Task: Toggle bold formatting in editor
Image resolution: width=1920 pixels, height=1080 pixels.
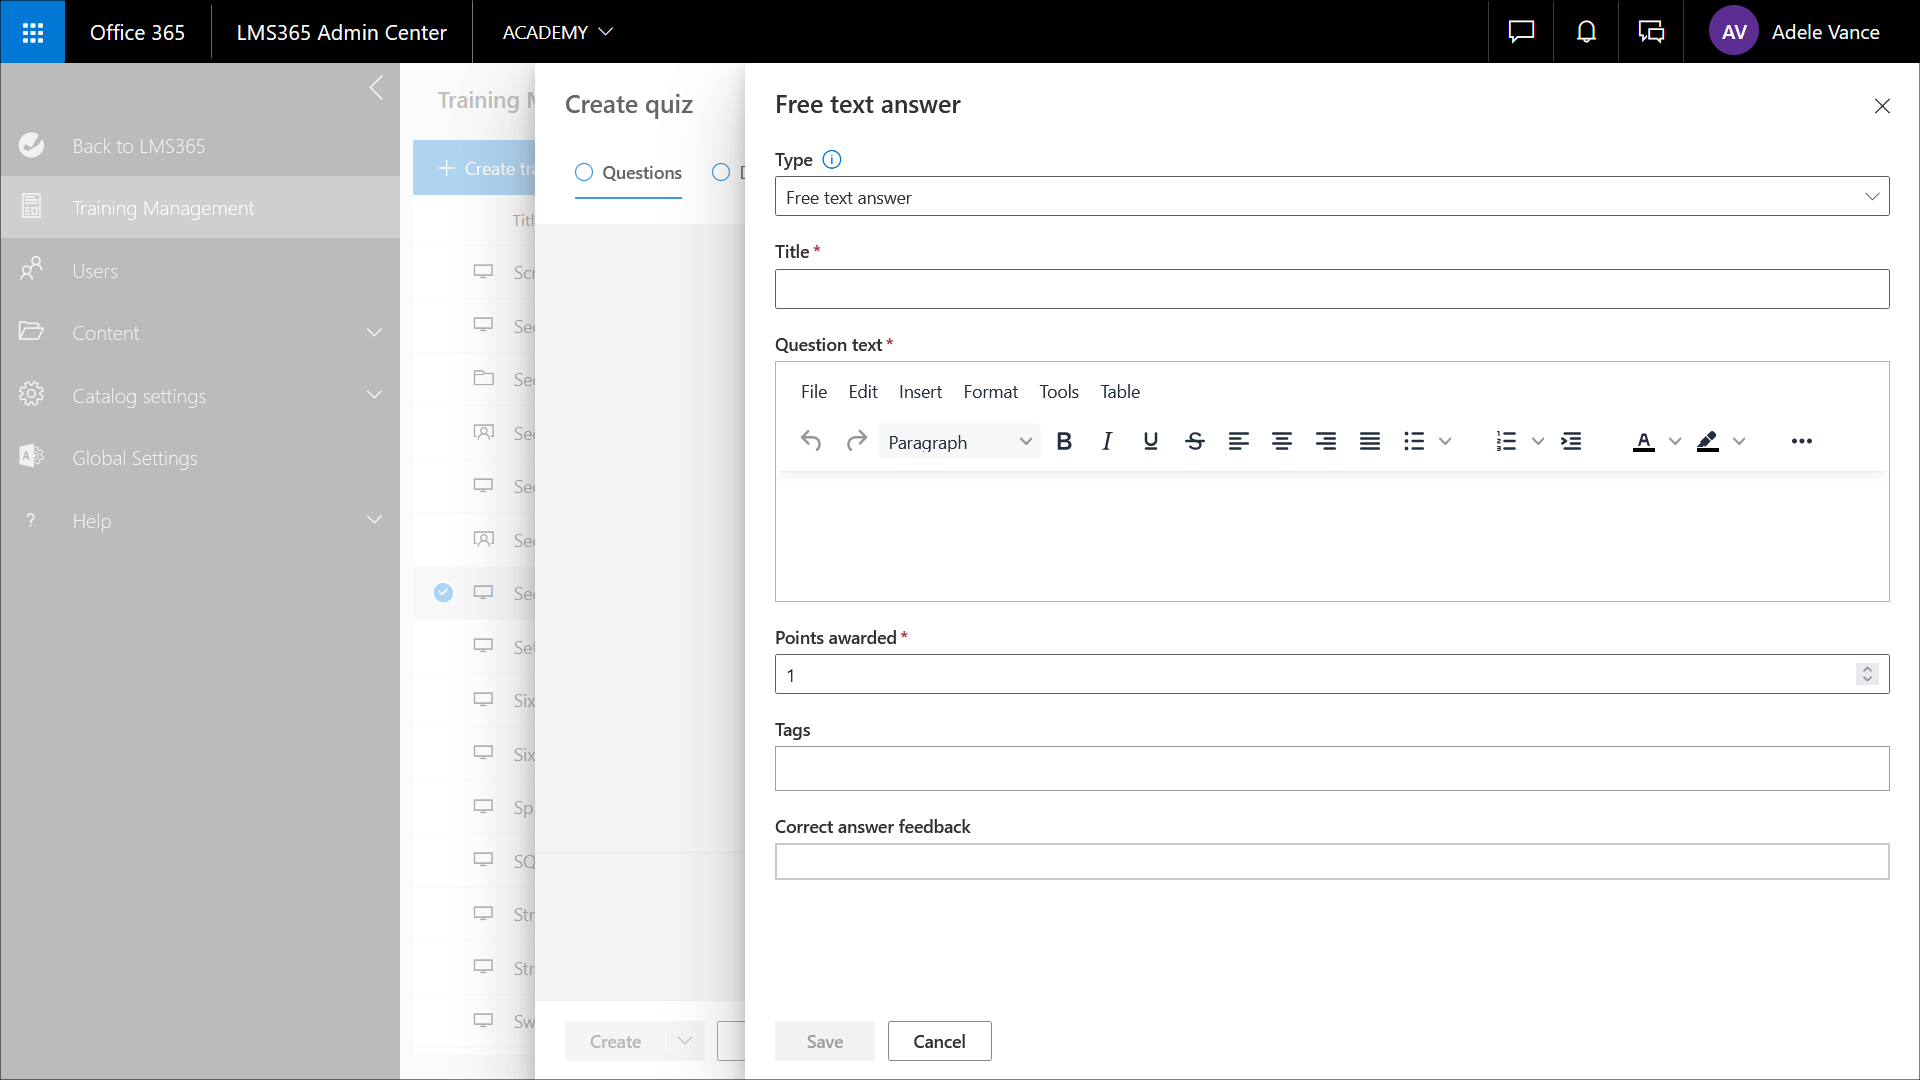Action: (x=1064, y=441)
